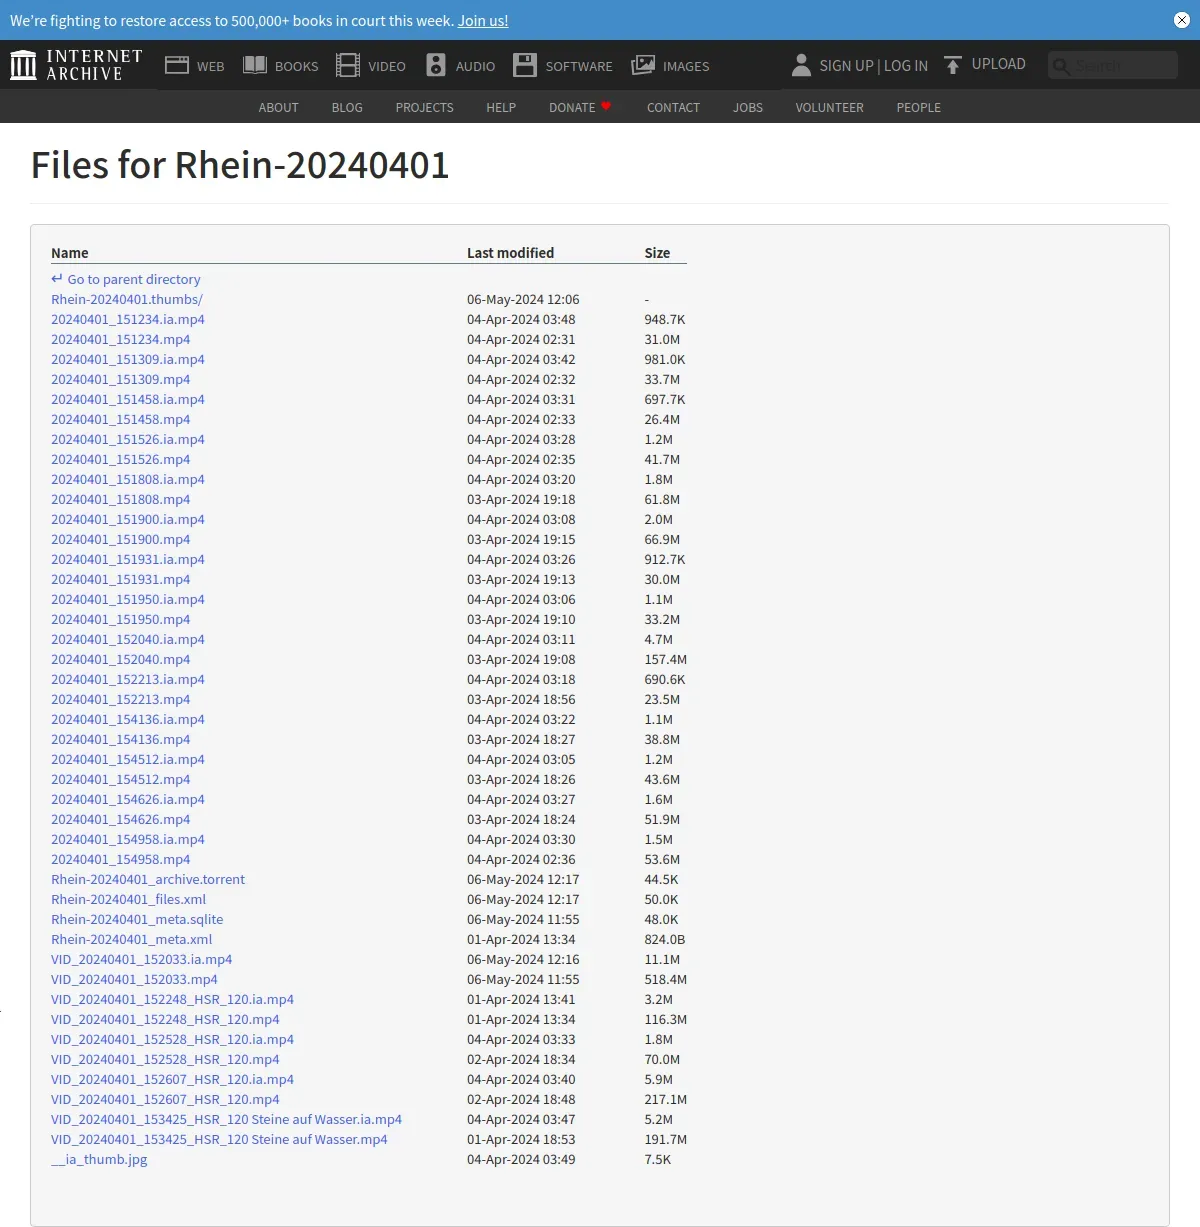The width and height of the screenshot is (1200, 1227).
Task: Open file 20240401_152040.mp4
Action: click(x=120, y=659)
